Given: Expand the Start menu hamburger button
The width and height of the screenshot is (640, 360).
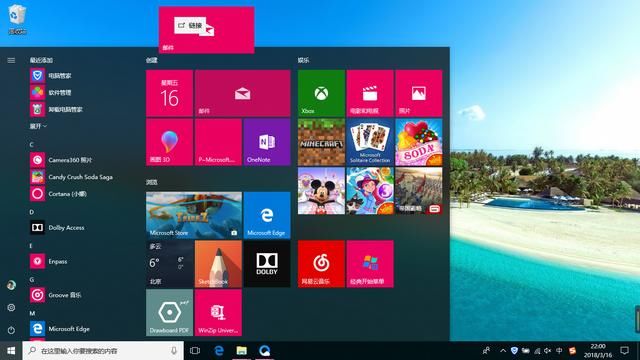Looking at the screenshot, I should point(11,60).
